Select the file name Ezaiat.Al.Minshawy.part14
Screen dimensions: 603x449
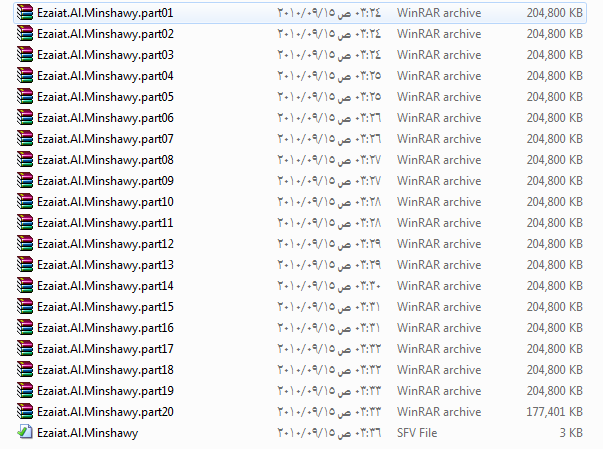(105, 286)
